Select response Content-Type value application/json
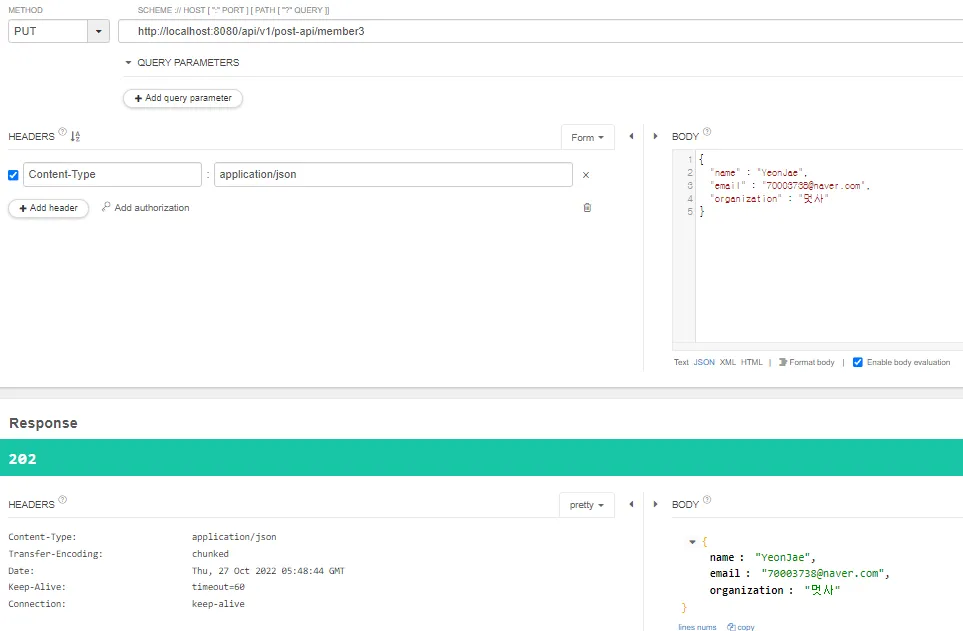 (x=234, y=537)
